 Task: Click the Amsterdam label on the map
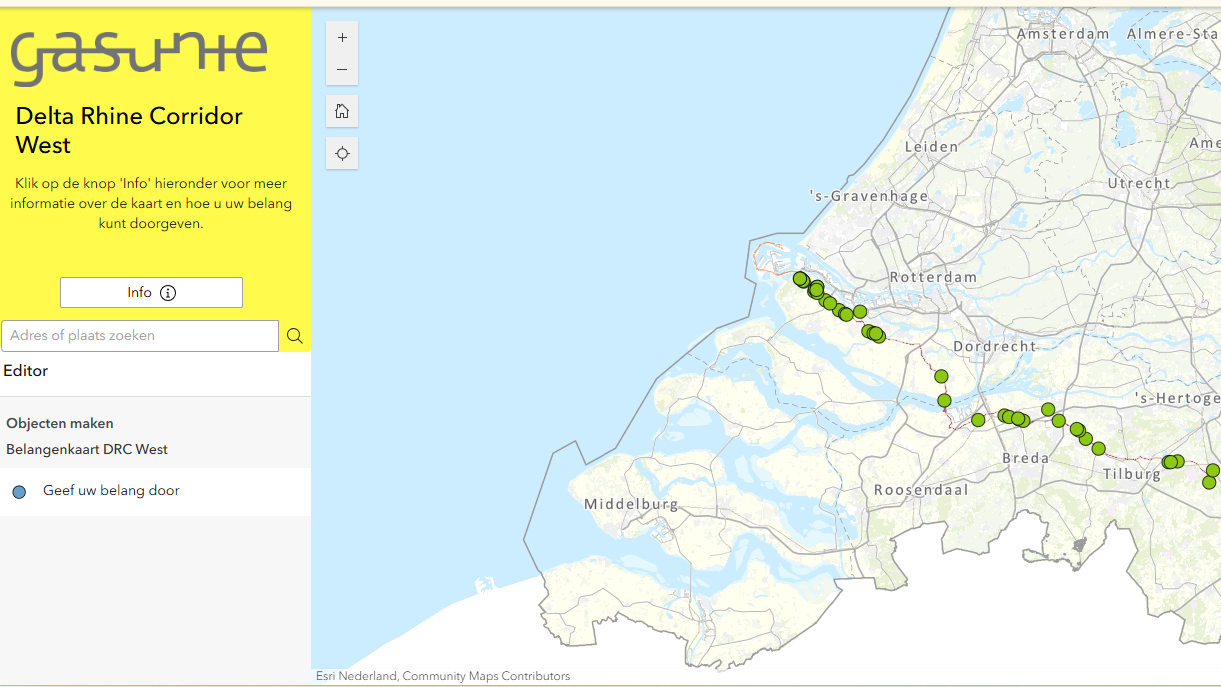click(x=1062, y=34)
